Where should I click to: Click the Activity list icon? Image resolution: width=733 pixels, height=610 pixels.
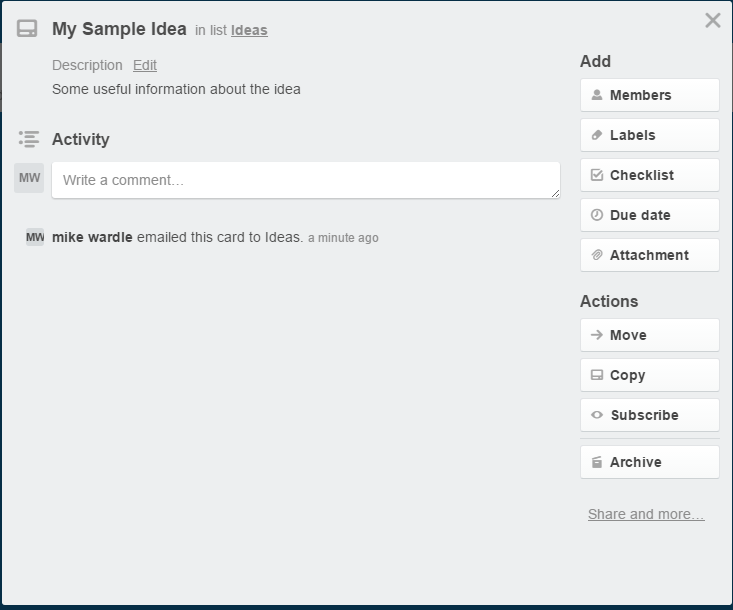(29, 139)
